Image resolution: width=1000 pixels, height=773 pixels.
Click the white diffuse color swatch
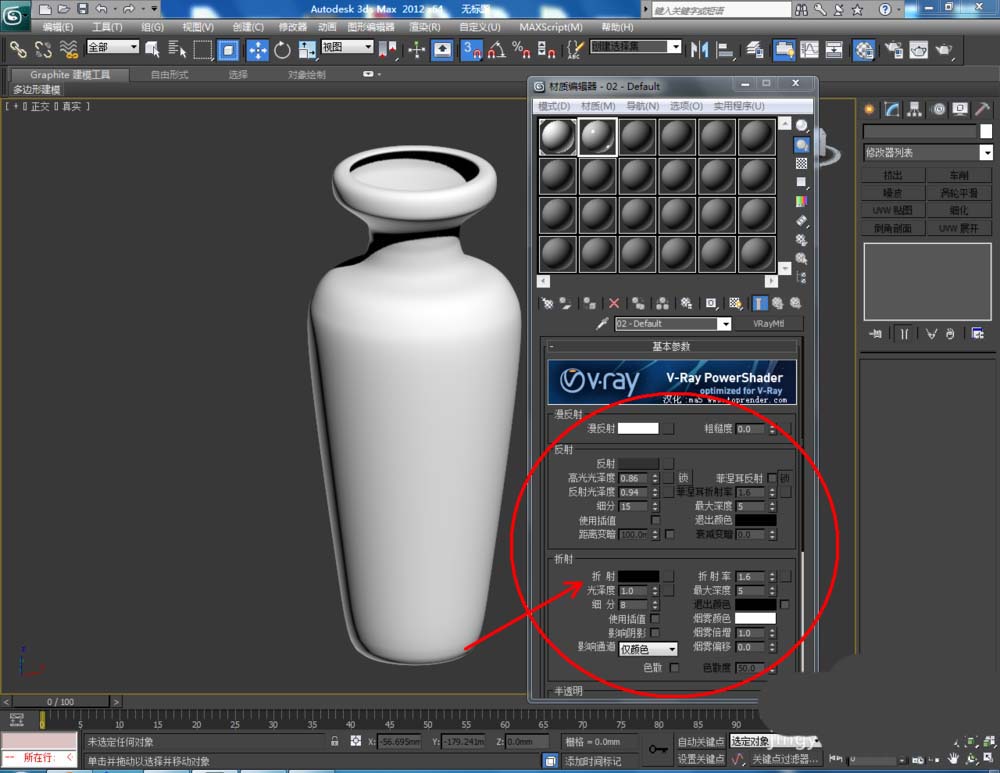pyautogui.click(x=638, y=429)
